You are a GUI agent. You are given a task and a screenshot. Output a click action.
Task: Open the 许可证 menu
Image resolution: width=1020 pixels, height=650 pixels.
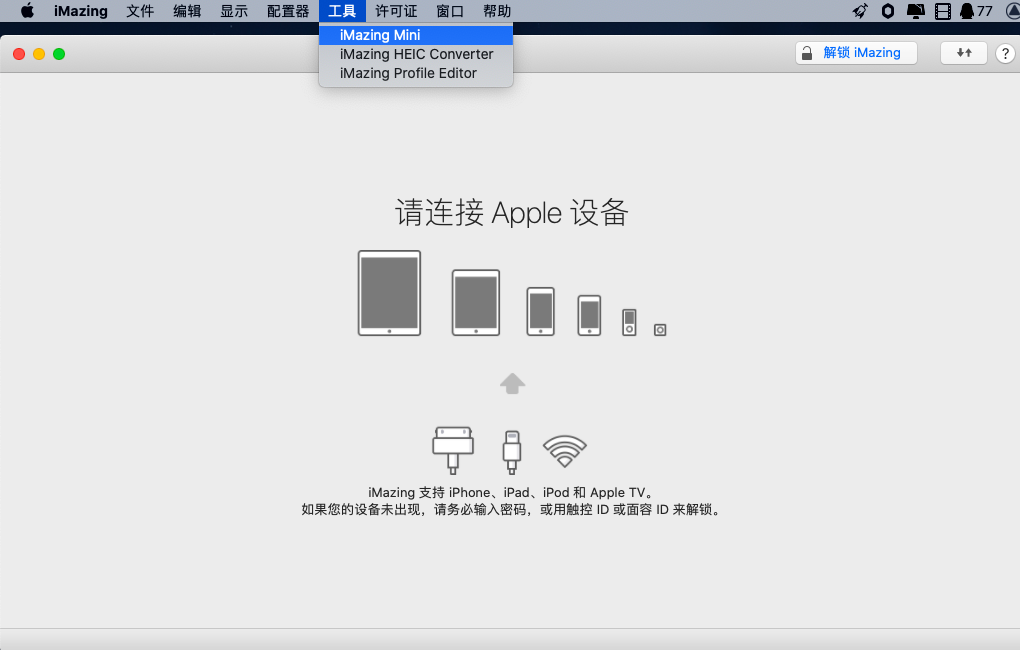[396, 11]
